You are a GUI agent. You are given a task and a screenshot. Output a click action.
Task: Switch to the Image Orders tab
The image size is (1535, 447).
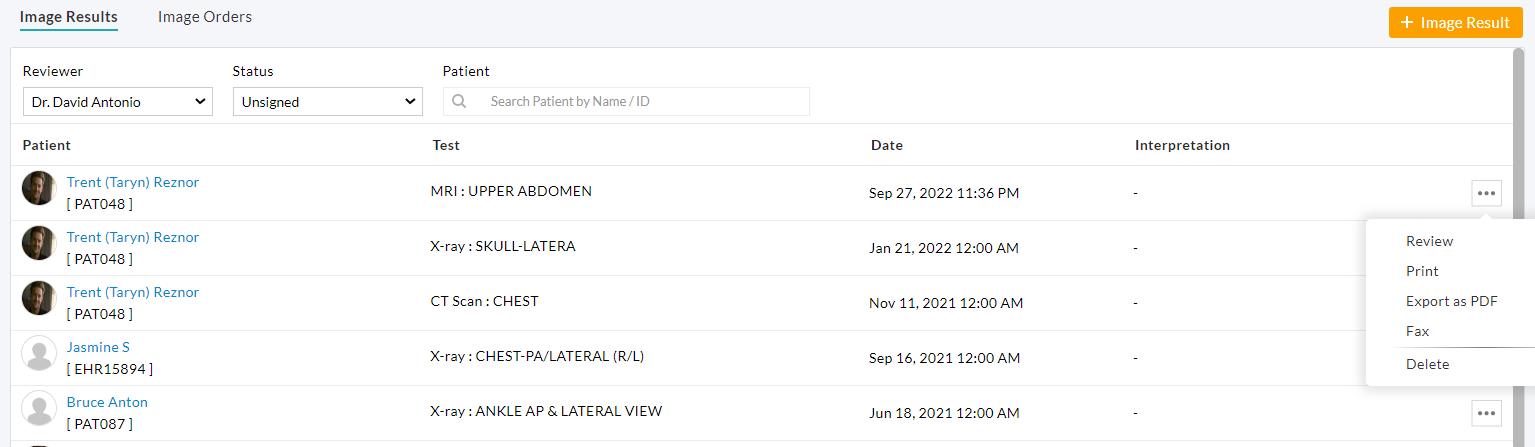click(x=205, y=17)
